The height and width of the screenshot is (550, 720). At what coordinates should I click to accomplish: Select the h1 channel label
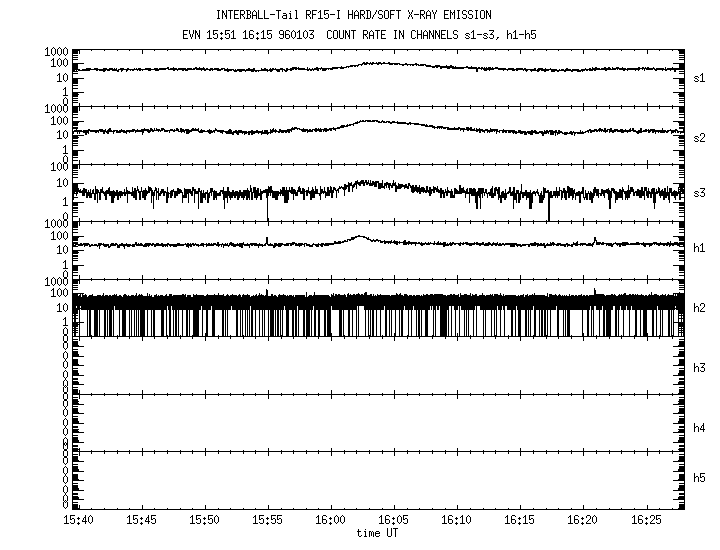(x=700, y=249)
